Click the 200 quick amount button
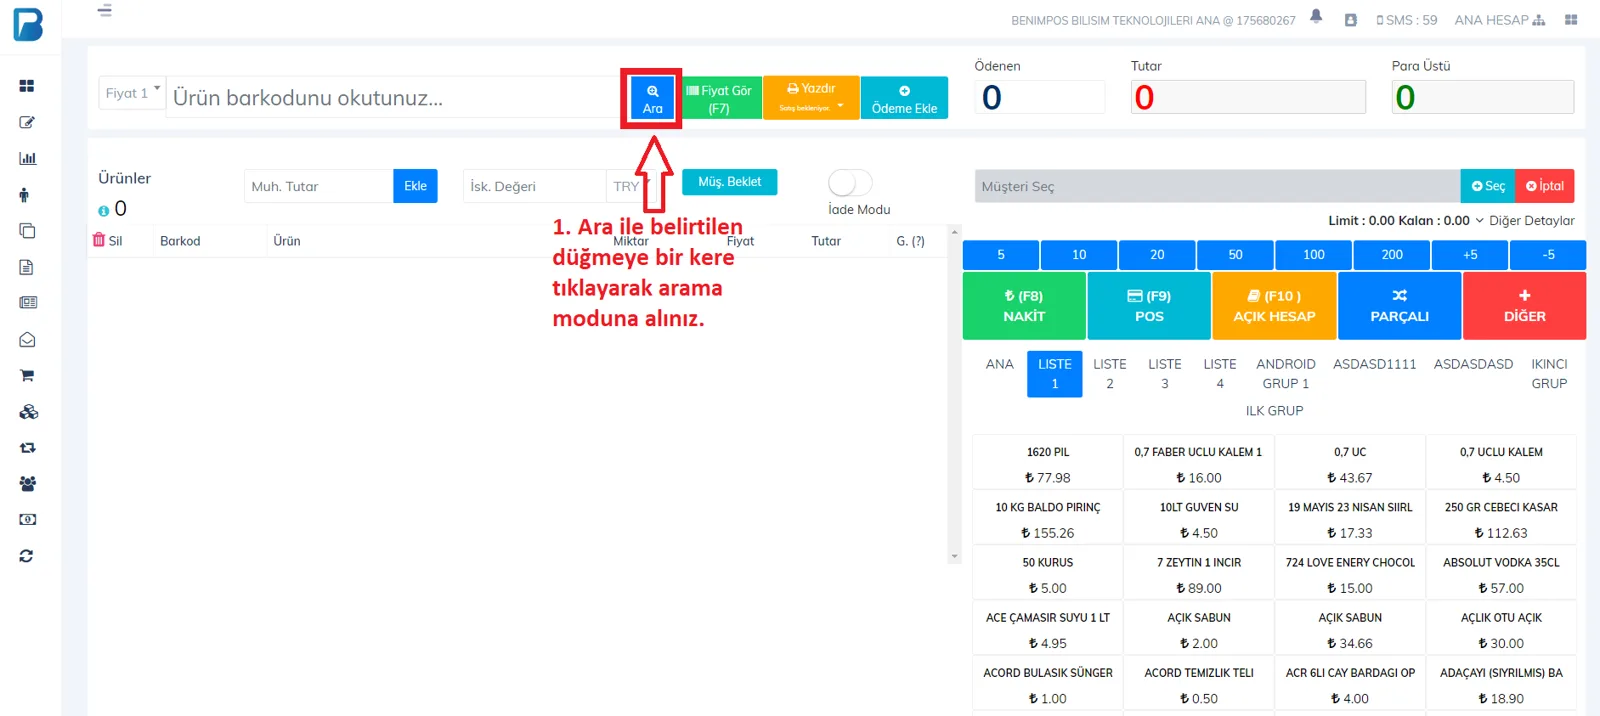1600x716 pixels. pos(1392,255)
